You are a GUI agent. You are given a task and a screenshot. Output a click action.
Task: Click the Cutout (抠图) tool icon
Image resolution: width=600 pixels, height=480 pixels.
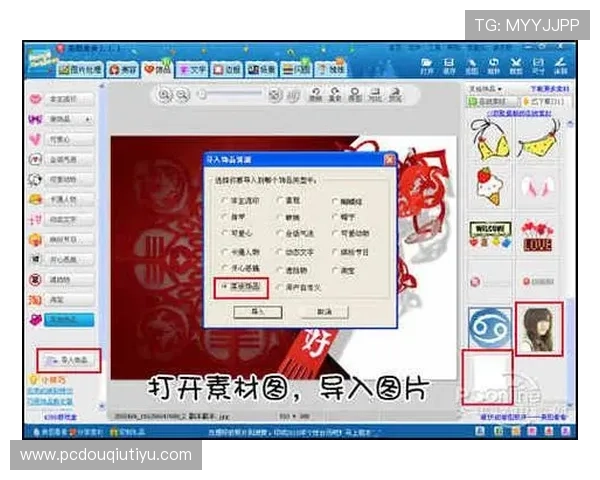471,66
